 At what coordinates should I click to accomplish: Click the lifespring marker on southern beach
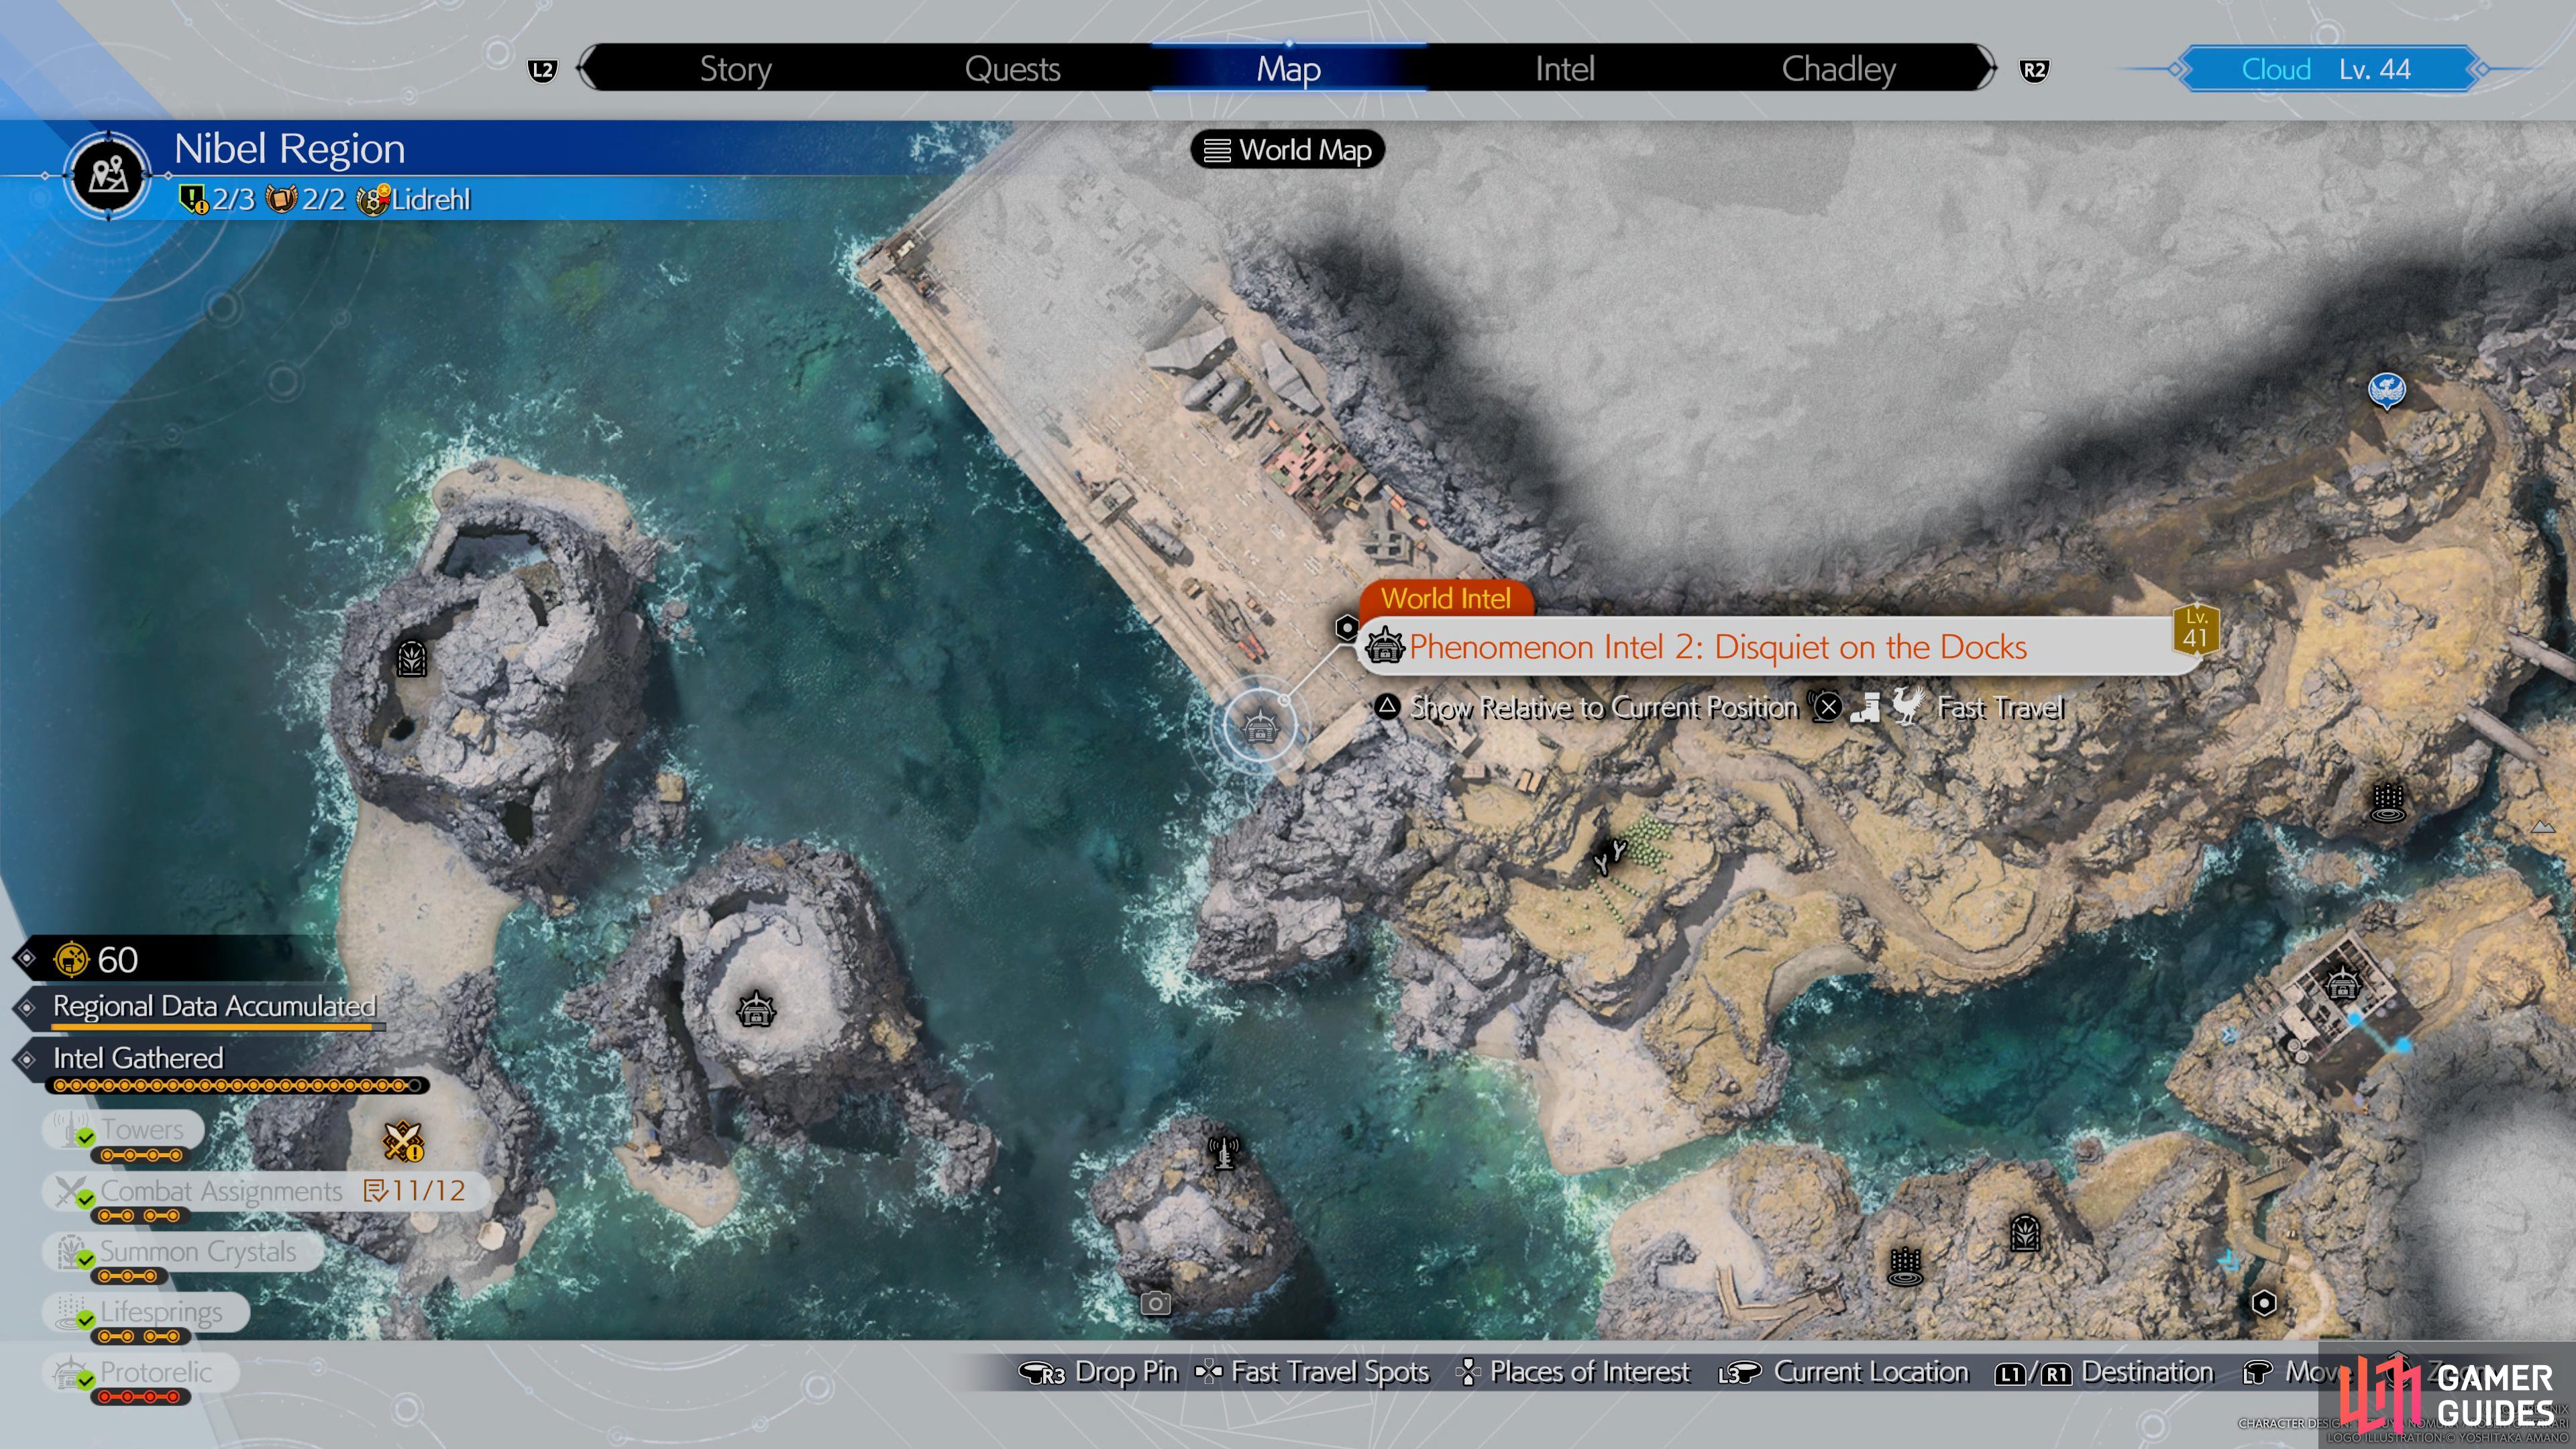(x=1905, y=1267)
